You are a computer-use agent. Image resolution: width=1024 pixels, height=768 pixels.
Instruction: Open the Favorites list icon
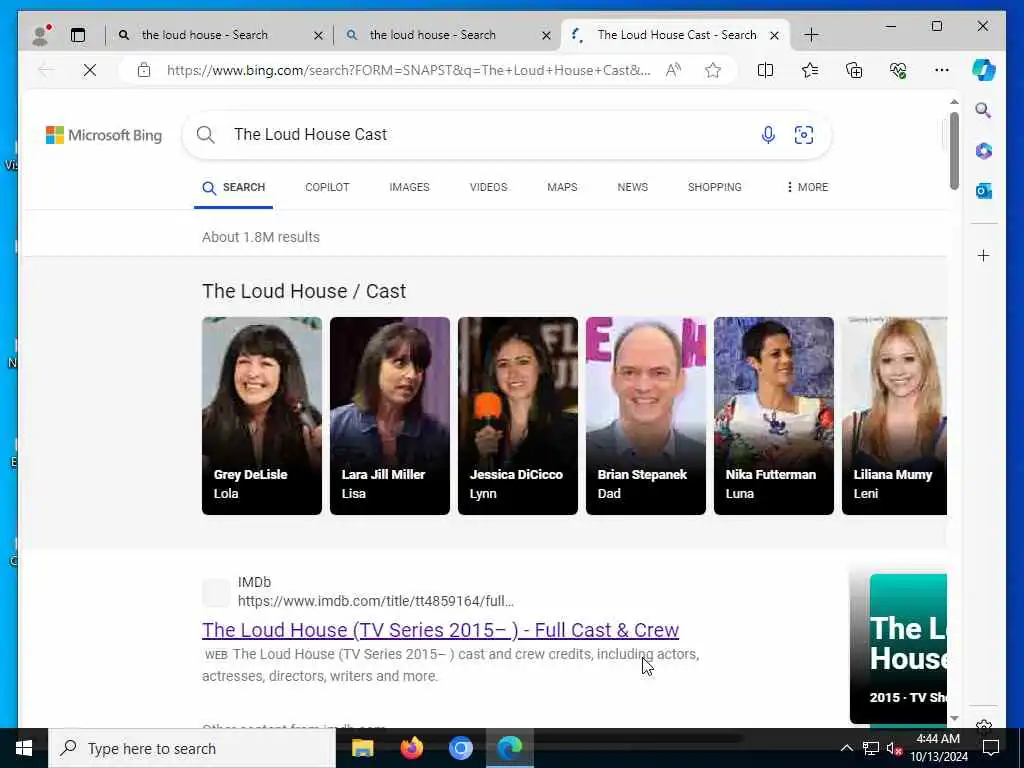pyautogui.click(x=810, y=70)
